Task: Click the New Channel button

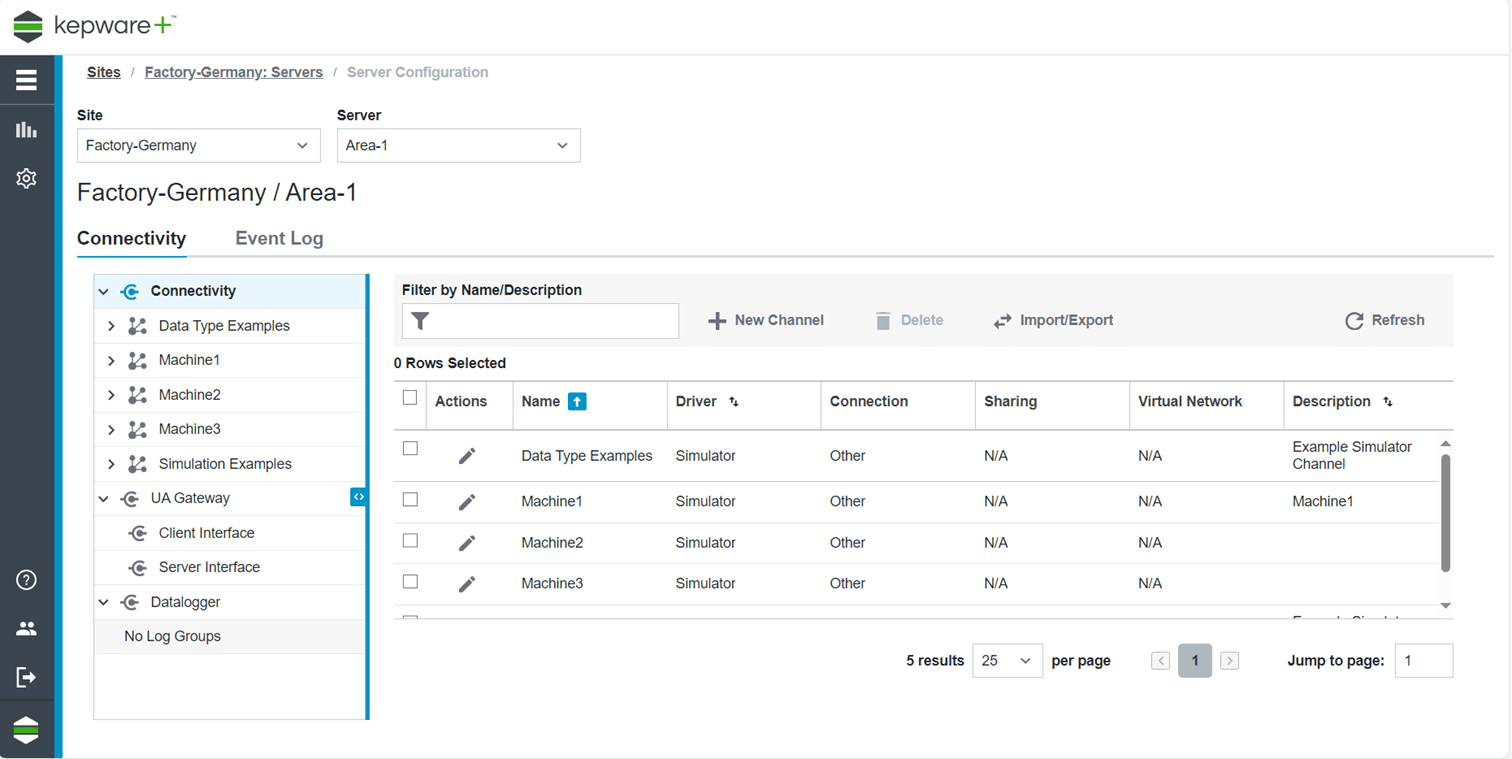Action: 766,320
